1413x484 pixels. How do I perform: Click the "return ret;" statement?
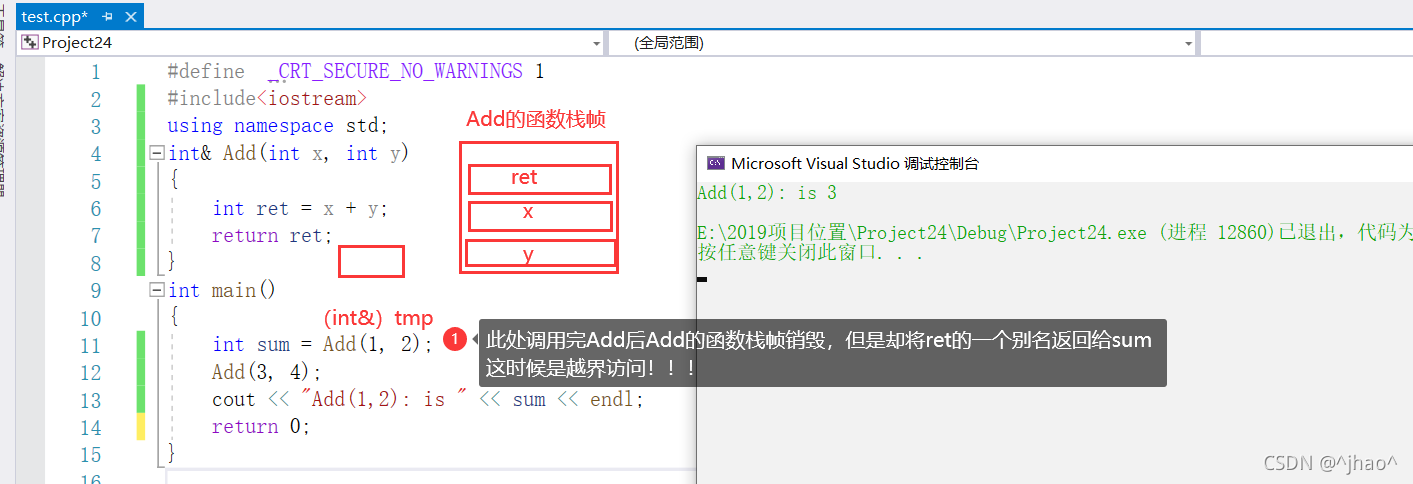click(272, 235)
